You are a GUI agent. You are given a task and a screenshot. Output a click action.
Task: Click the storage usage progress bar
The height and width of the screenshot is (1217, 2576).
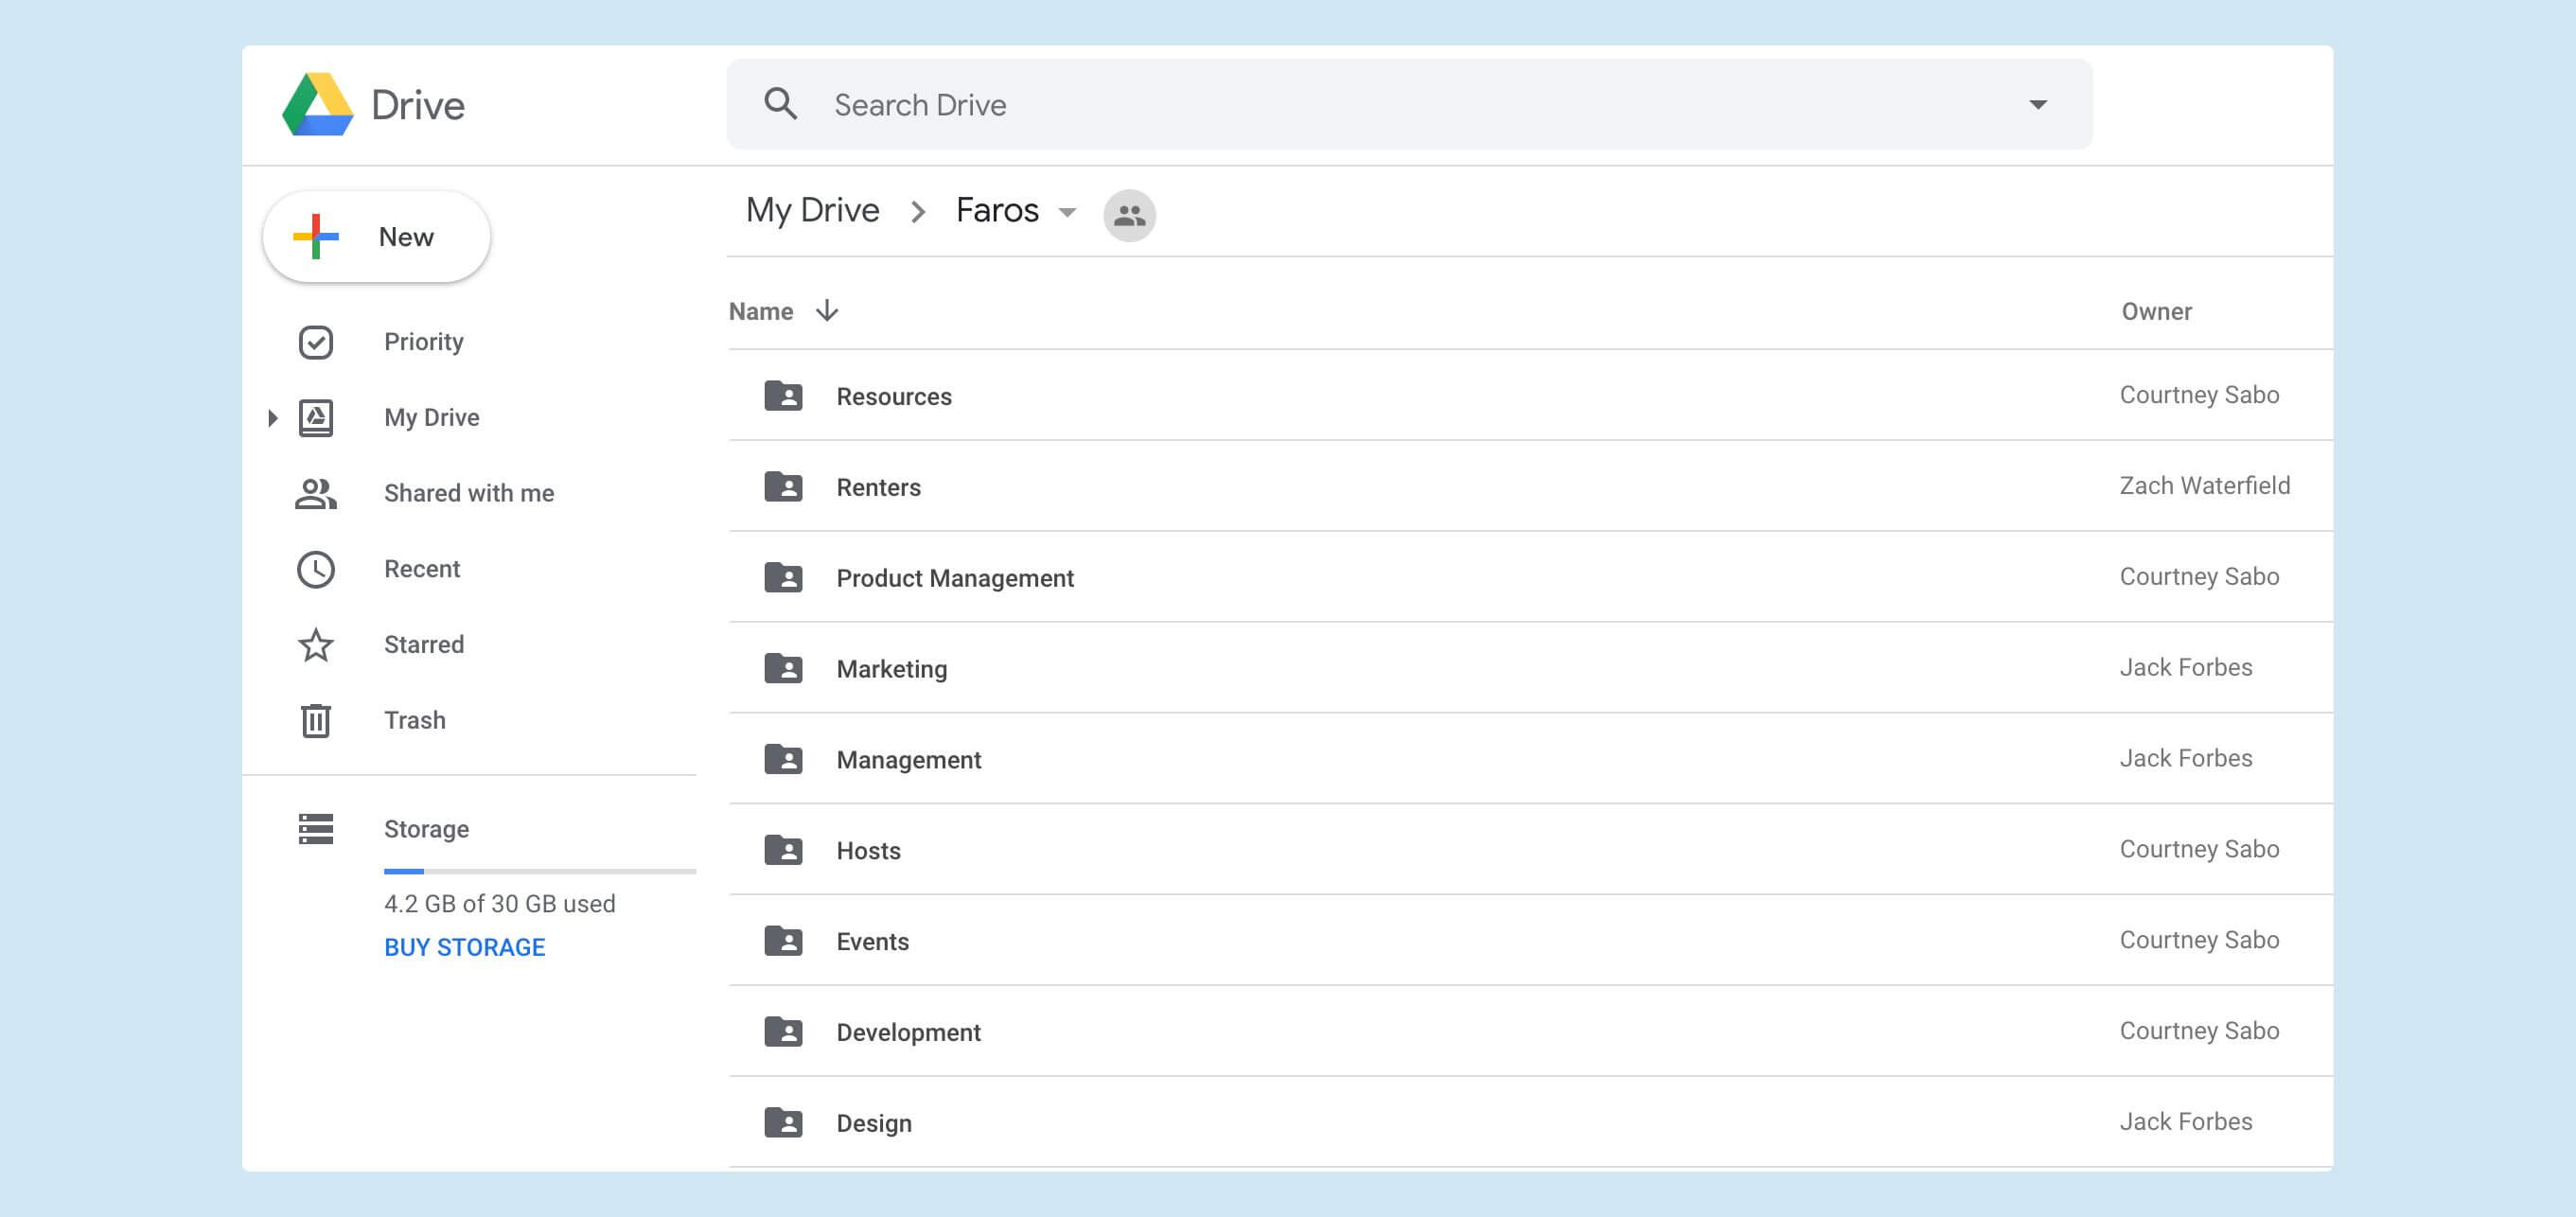tap(540, 872)
